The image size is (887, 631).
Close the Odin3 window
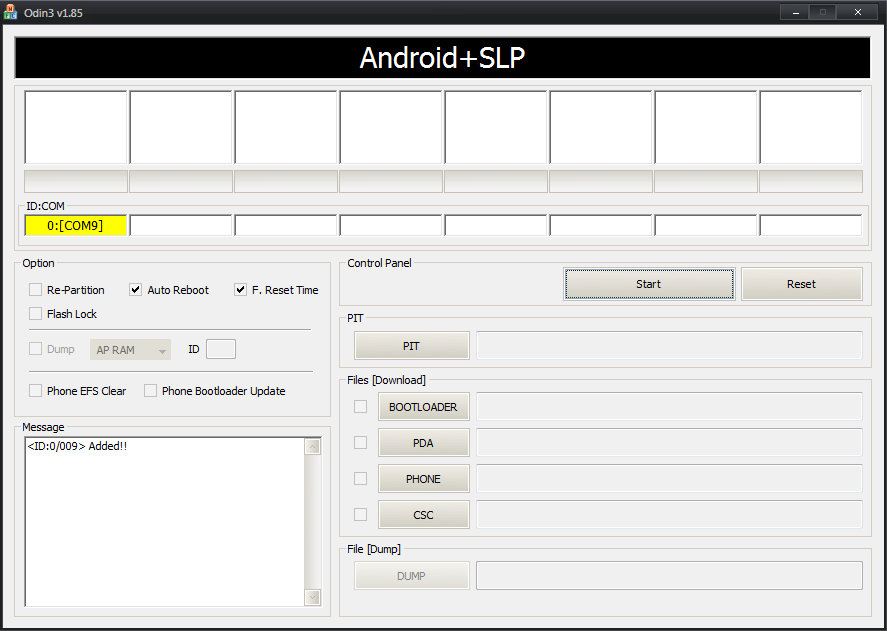(x=858, y=12)
